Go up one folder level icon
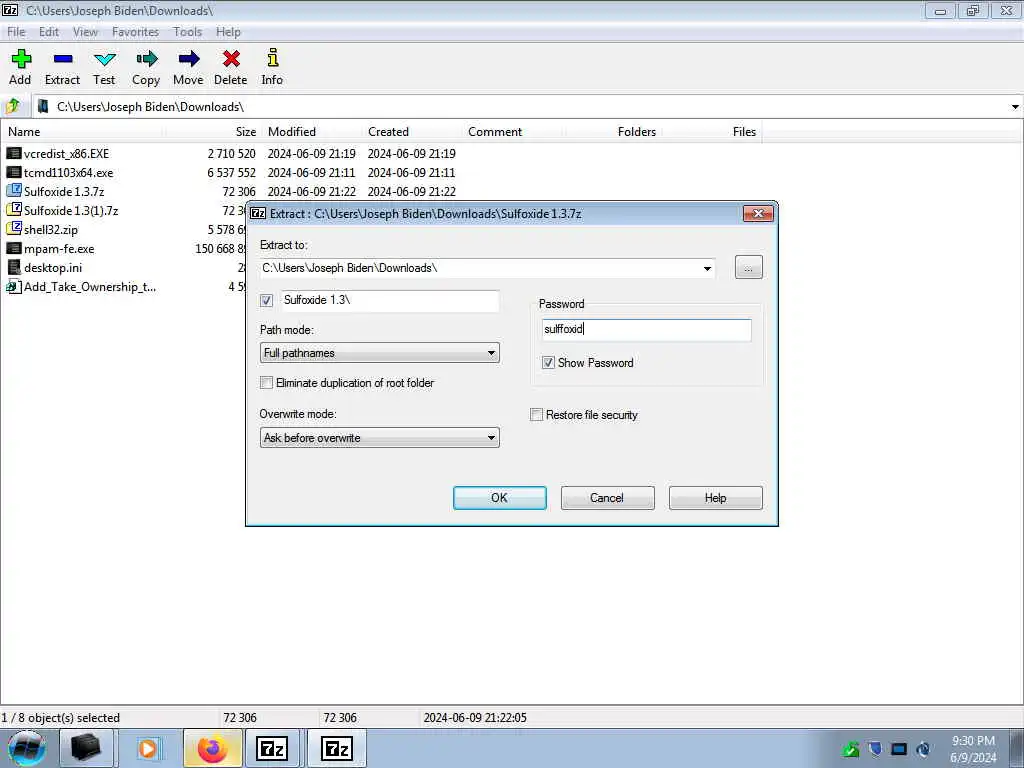The width and height of the screenshot is (1024, 768). (13, 106)
